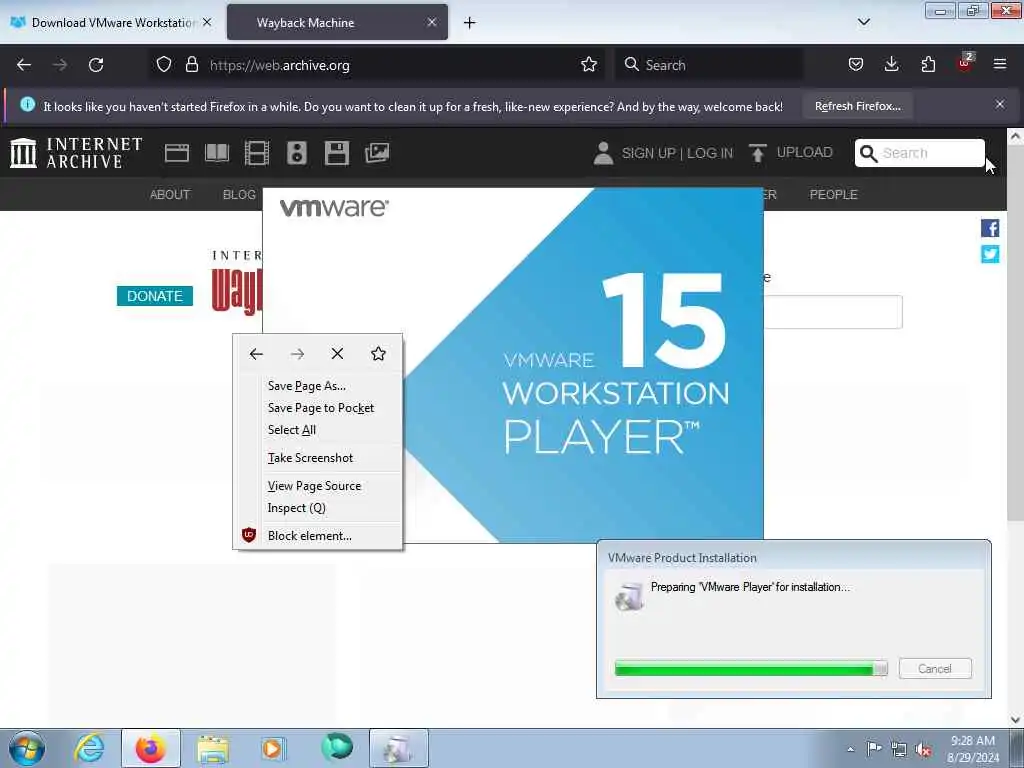The width and height of the screenshot is (1024, 768).
Task: Reload the current page
Action: click(96, 65)
